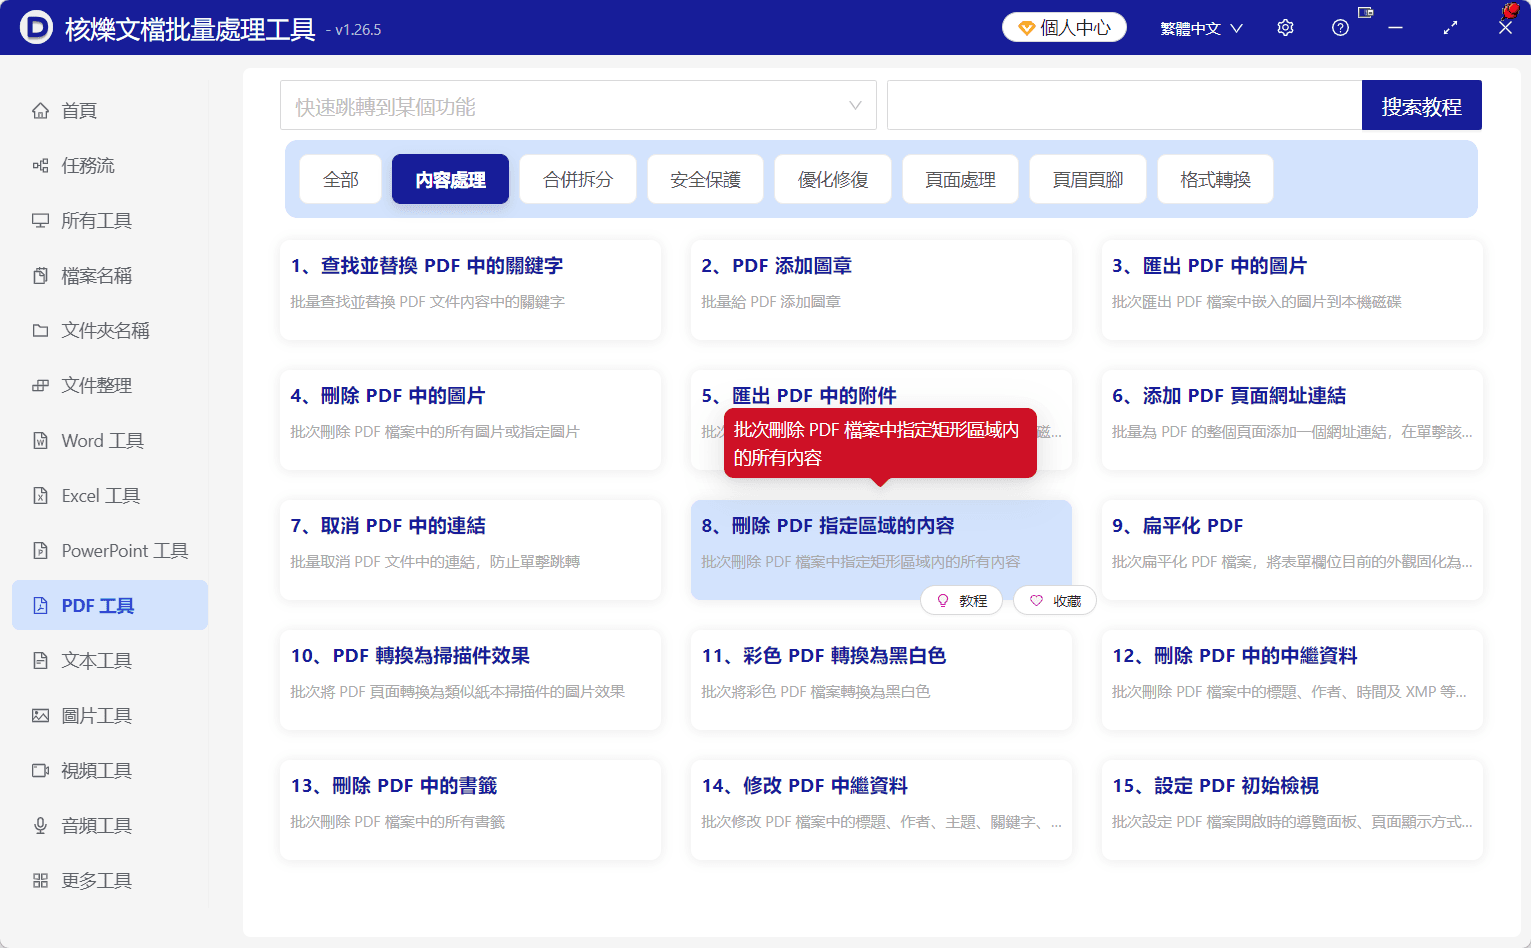Open 查找並替換 PDF 中的關鍵字 card
The width and height of the screenshot is (1531, 948).
(x=470, y=290)
